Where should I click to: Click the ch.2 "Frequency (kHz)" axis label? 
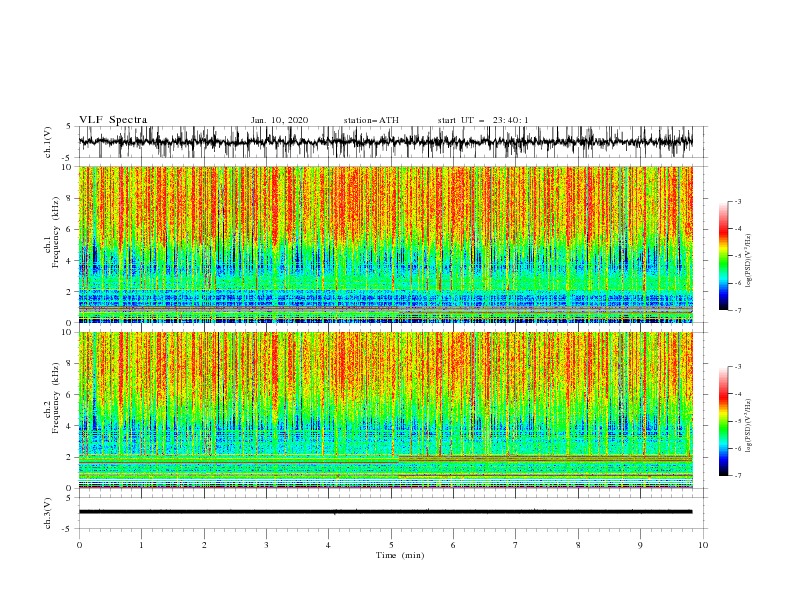tap(56, 398)
